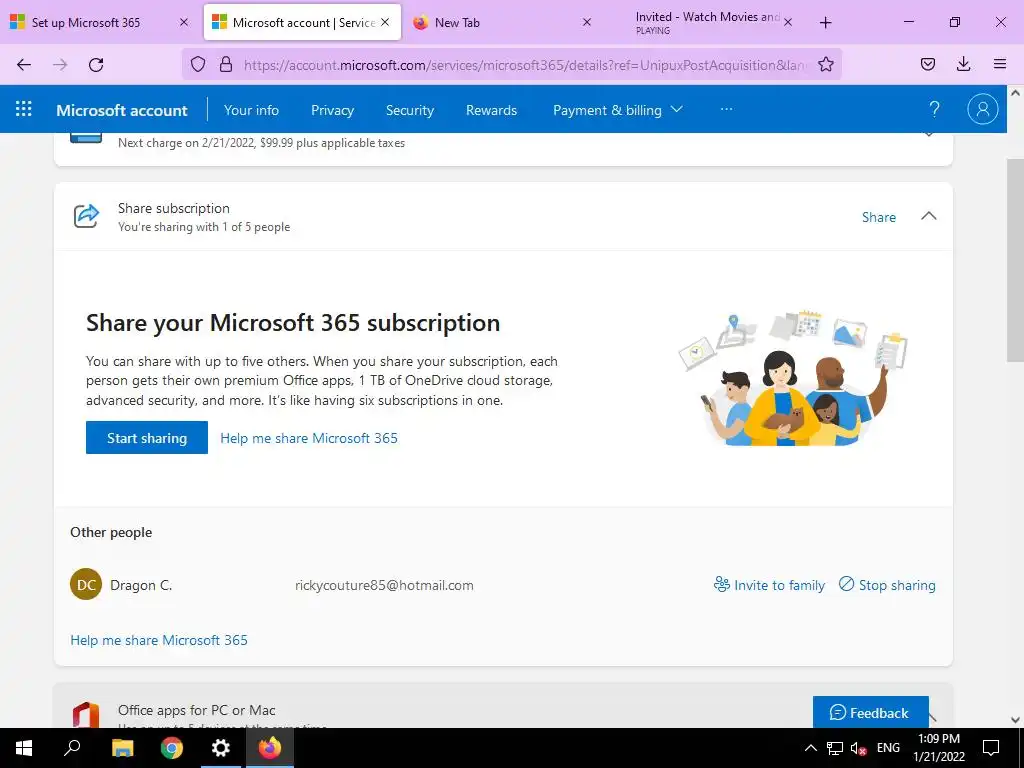
Task: Open the network tray icon
Action: [x=835, y=748]
